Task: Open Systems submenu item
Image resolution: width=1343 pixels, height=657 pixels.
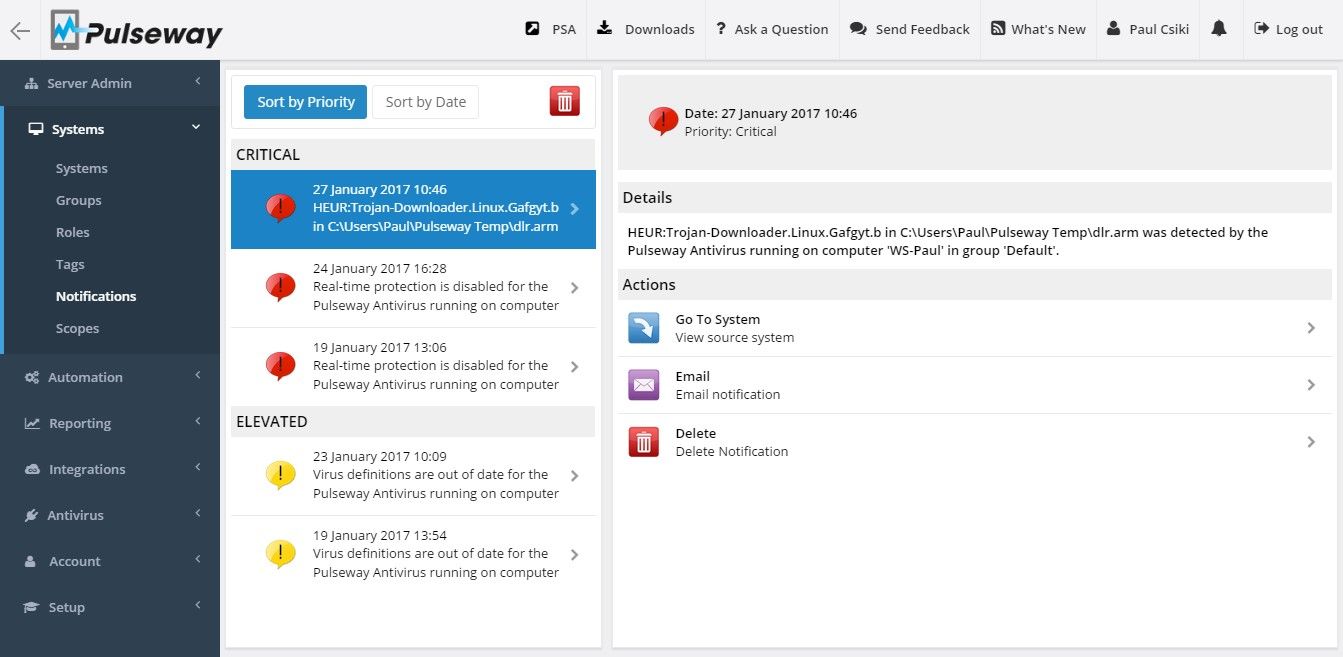Action: pos(82,168)
